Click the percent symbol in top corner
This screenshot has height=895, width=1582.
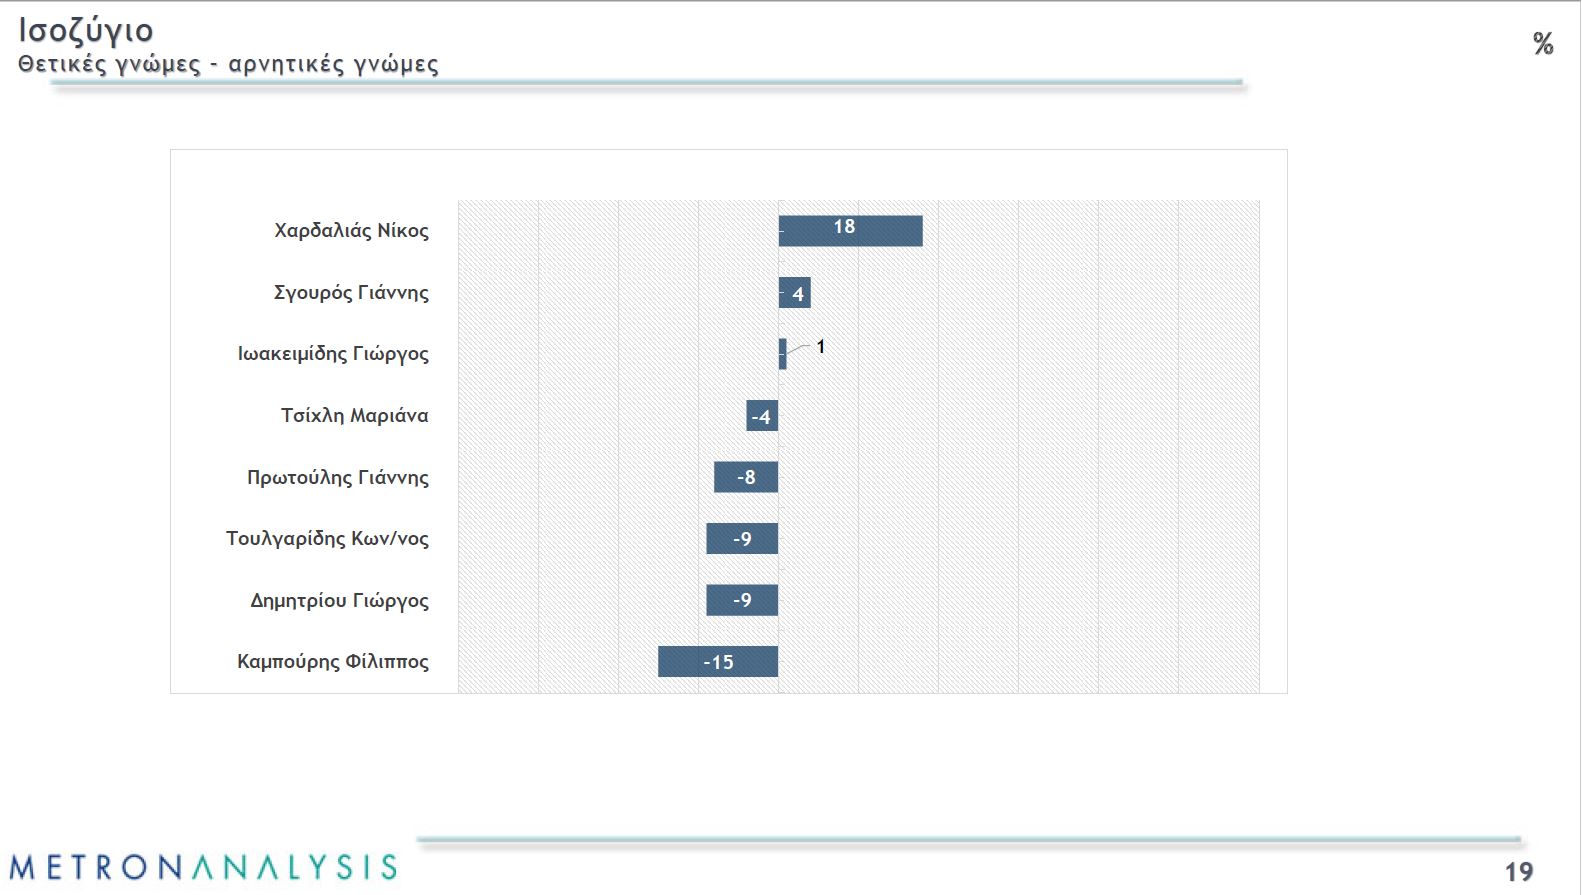tap(1543, 44)
